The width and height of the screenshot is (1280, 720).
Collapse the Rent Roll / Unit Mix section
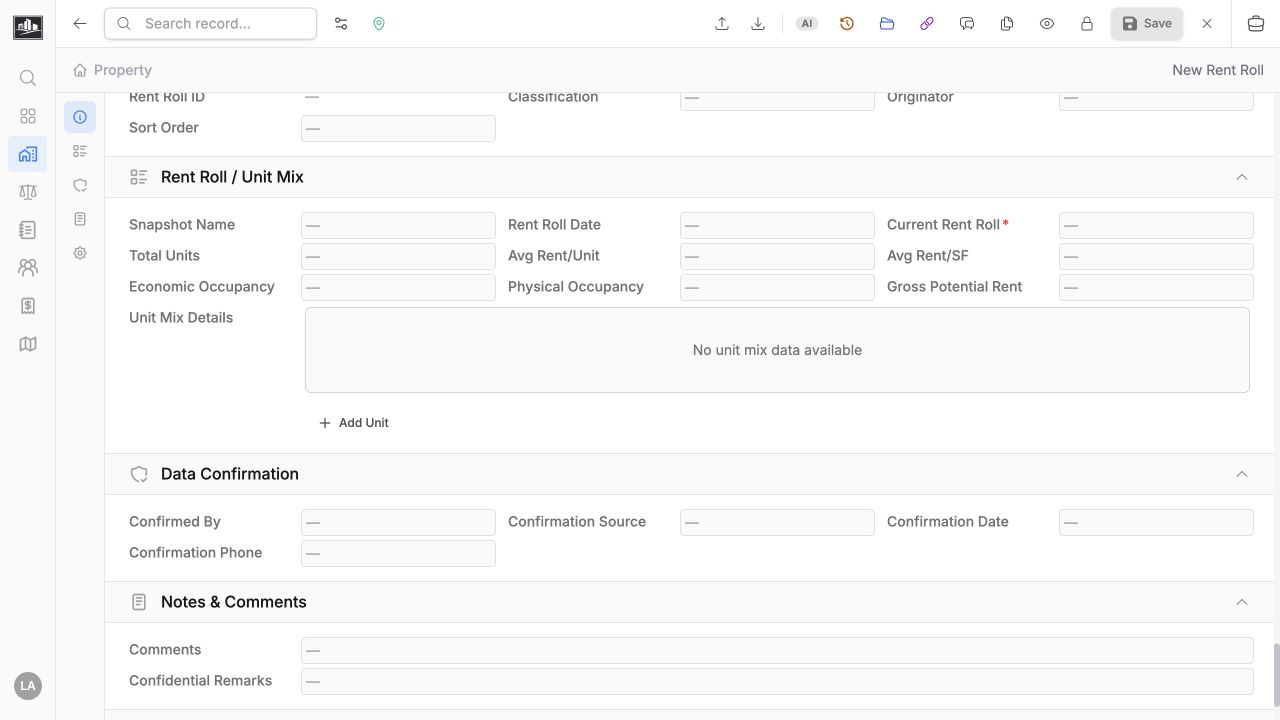coord(1242,177)
